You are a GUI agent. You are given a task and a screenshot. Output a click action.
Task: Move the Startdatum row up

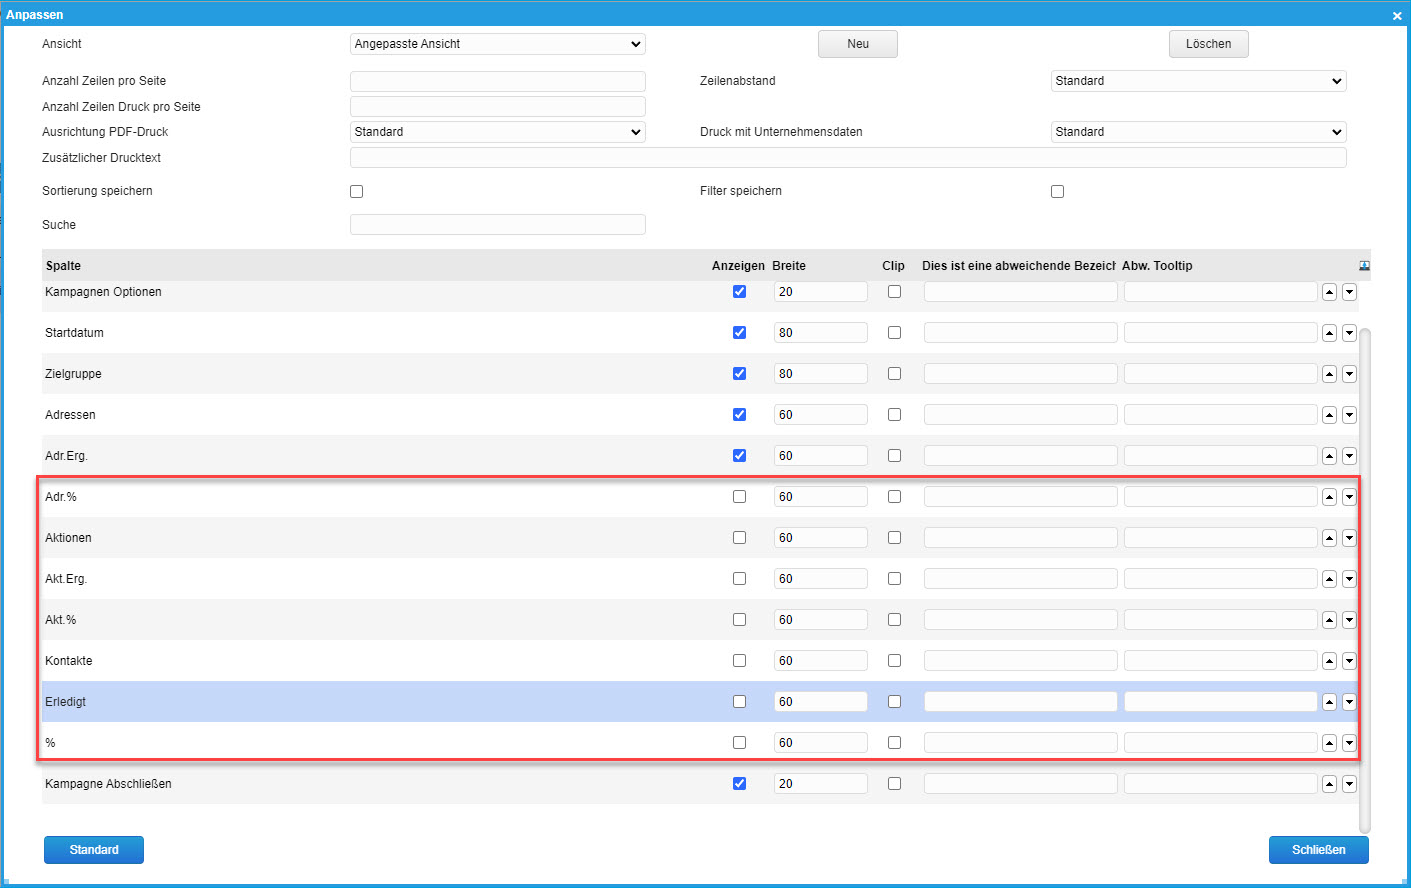(x=1329, y=333)
